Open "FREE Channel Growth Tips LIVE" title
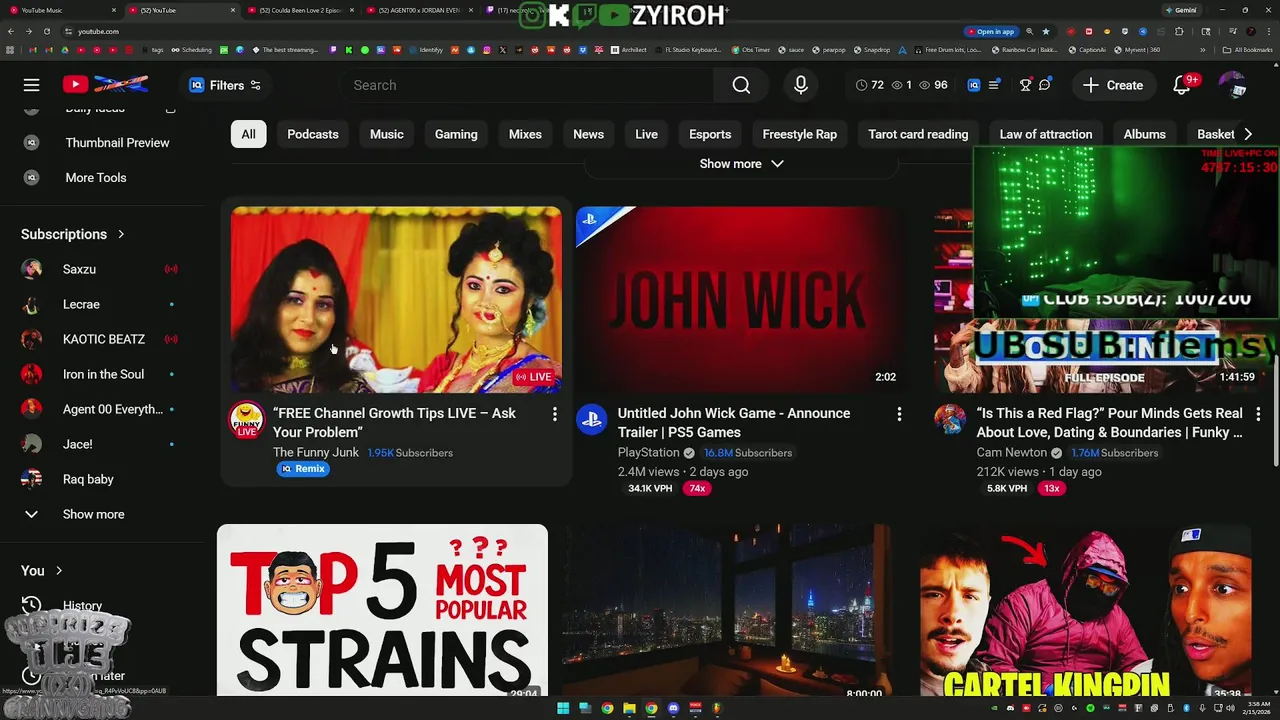 395,422
